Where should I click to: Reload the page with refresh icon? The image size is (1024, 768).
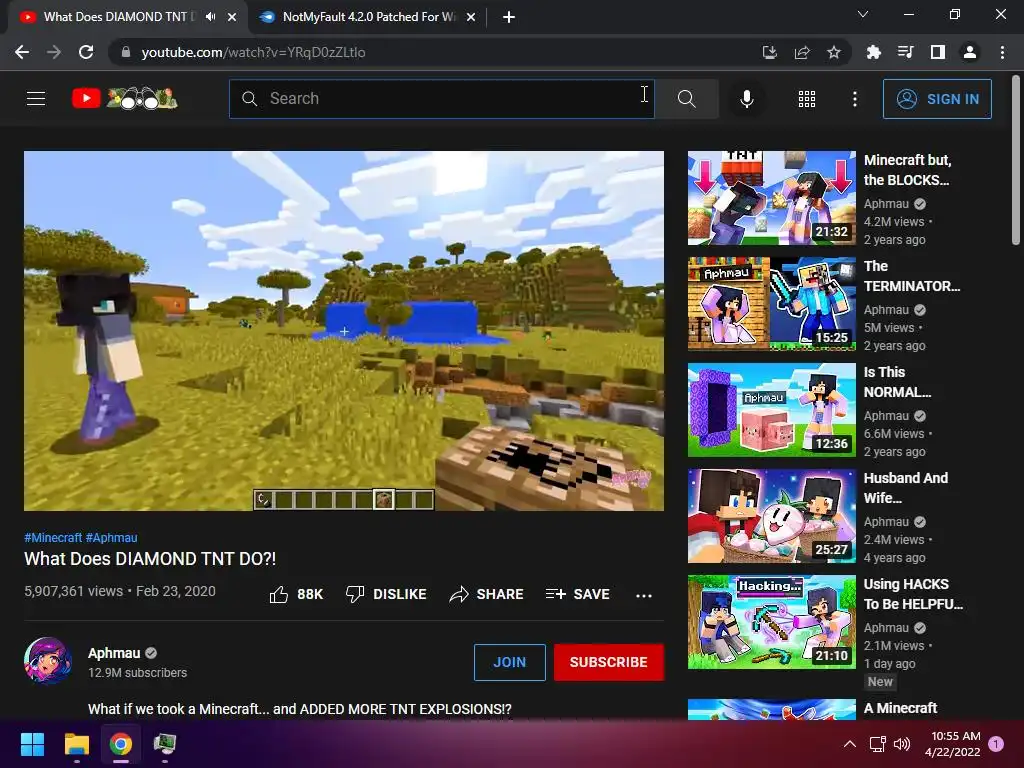click(x=86, y=52)
